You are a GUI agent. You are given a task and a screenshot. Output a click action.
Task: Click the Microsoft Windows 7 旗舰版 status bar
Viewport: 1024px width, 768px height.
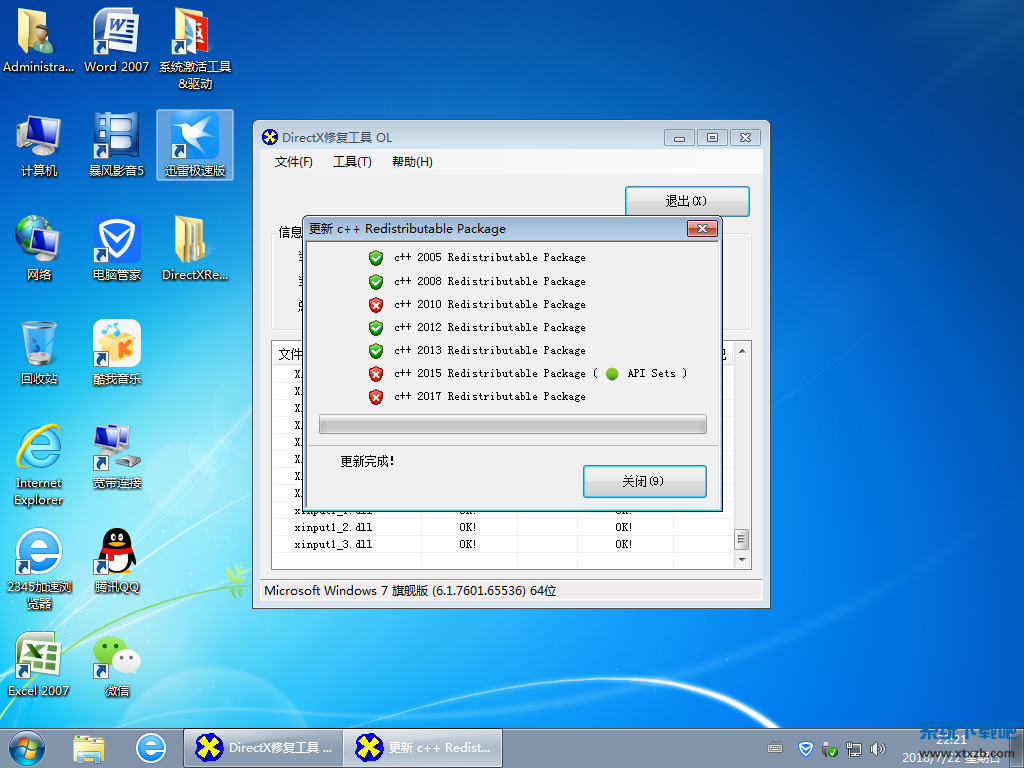(x=511, y=590)
